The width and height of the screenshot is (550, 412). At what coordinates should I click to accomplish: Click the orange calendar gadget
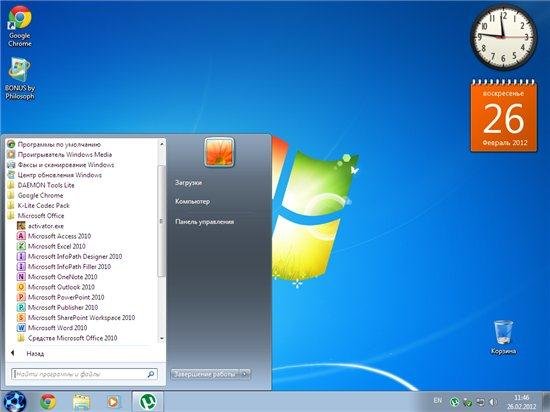pos(504,116)
